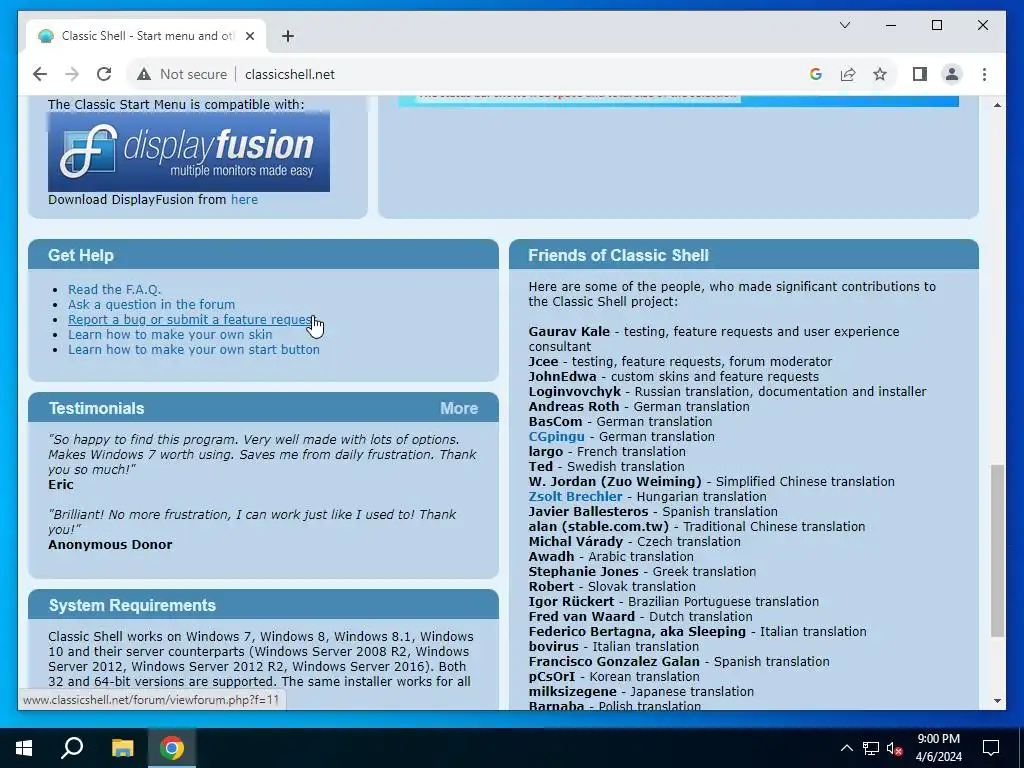
Task: Go back to the previous page
Action: [x=40, y=74]
